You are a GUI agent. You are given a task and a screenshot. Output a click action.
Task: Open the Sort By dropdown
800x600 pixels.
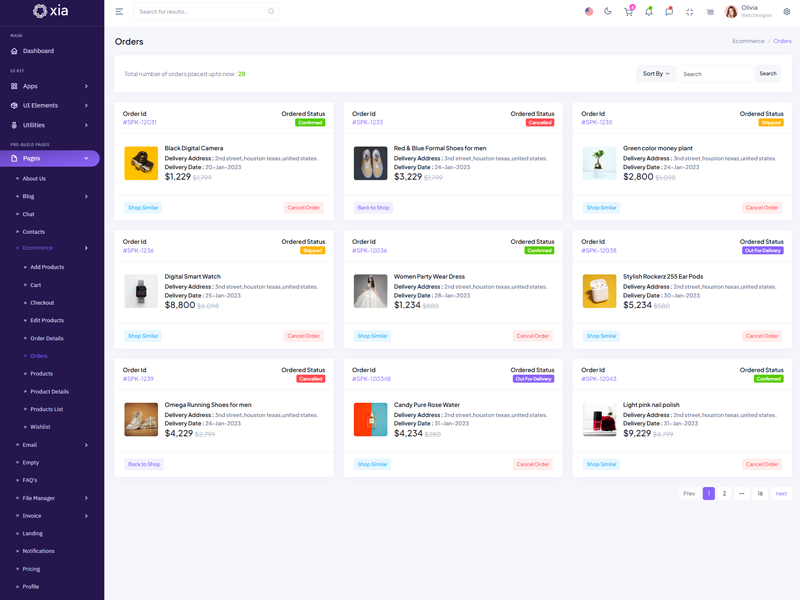(x=655, y=74)
